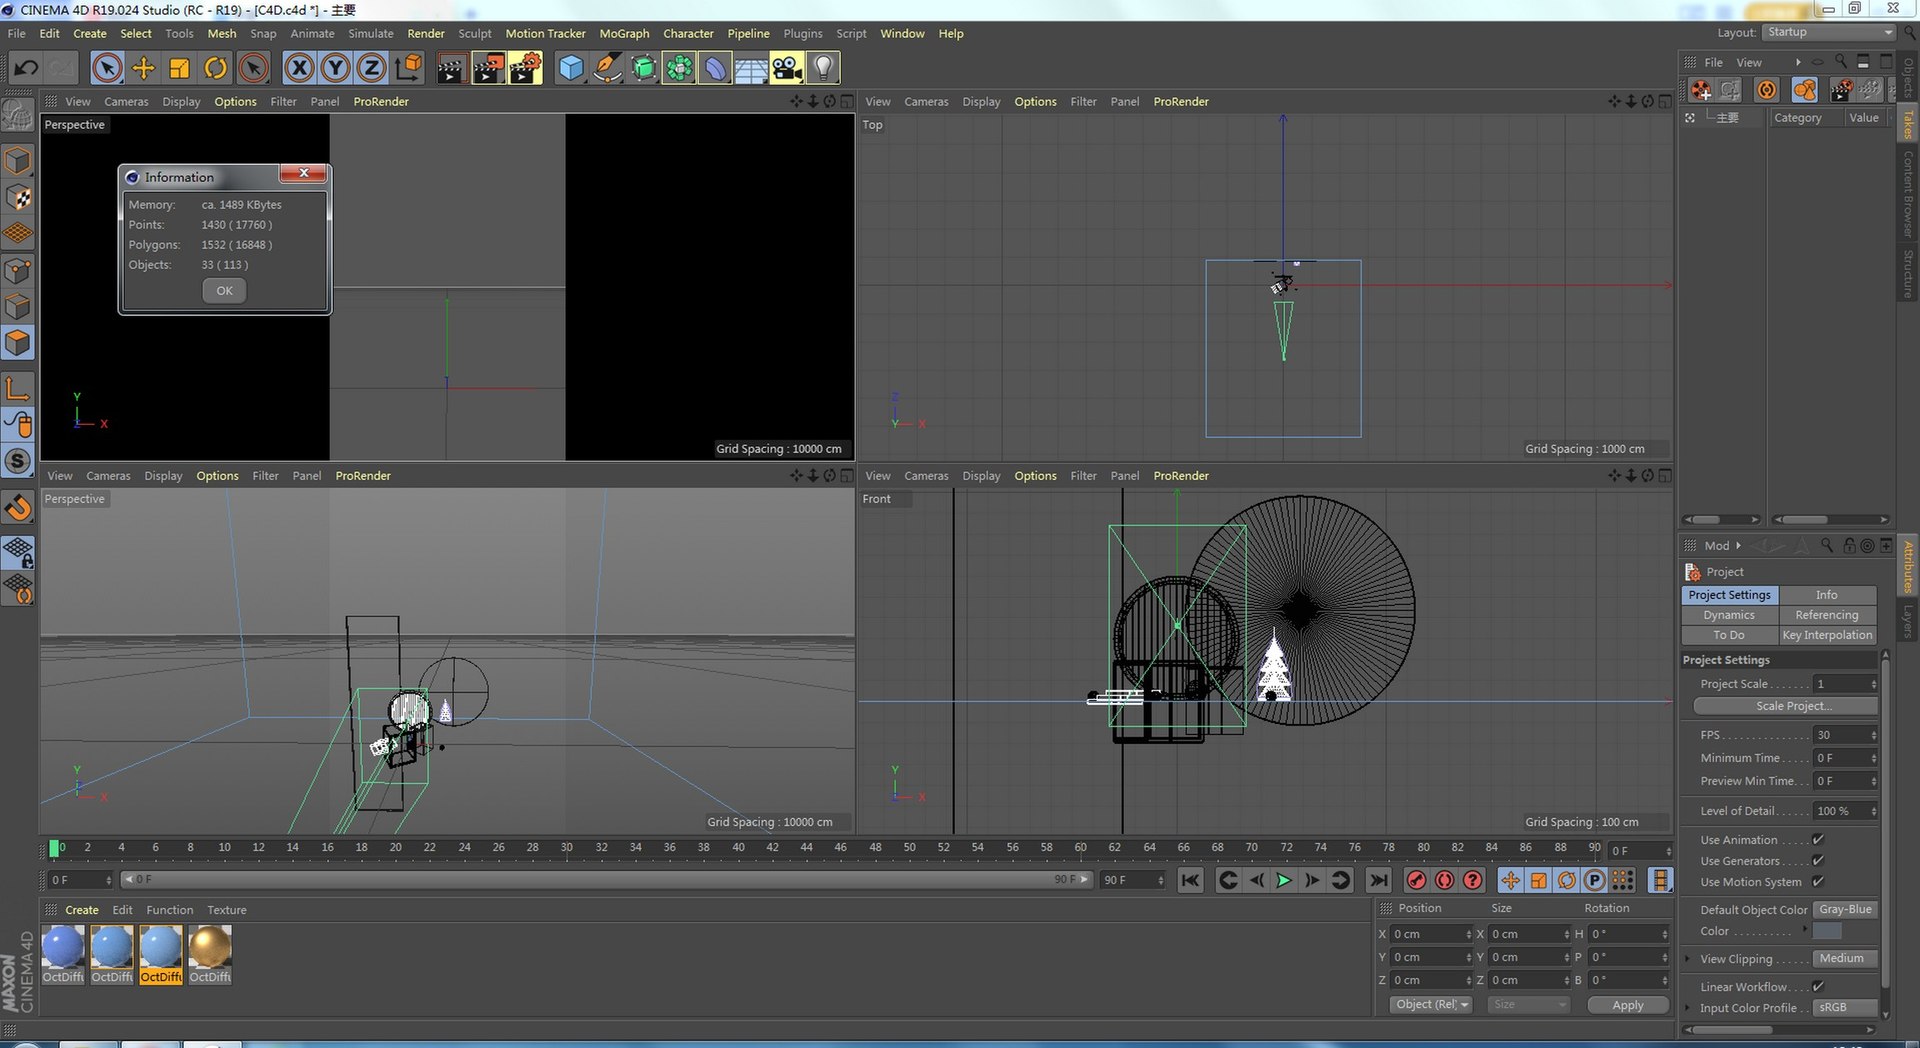Viewport: 1920px width, 1048px height.
Task: Click OK in the Information dialog
Action: point(224,291)
